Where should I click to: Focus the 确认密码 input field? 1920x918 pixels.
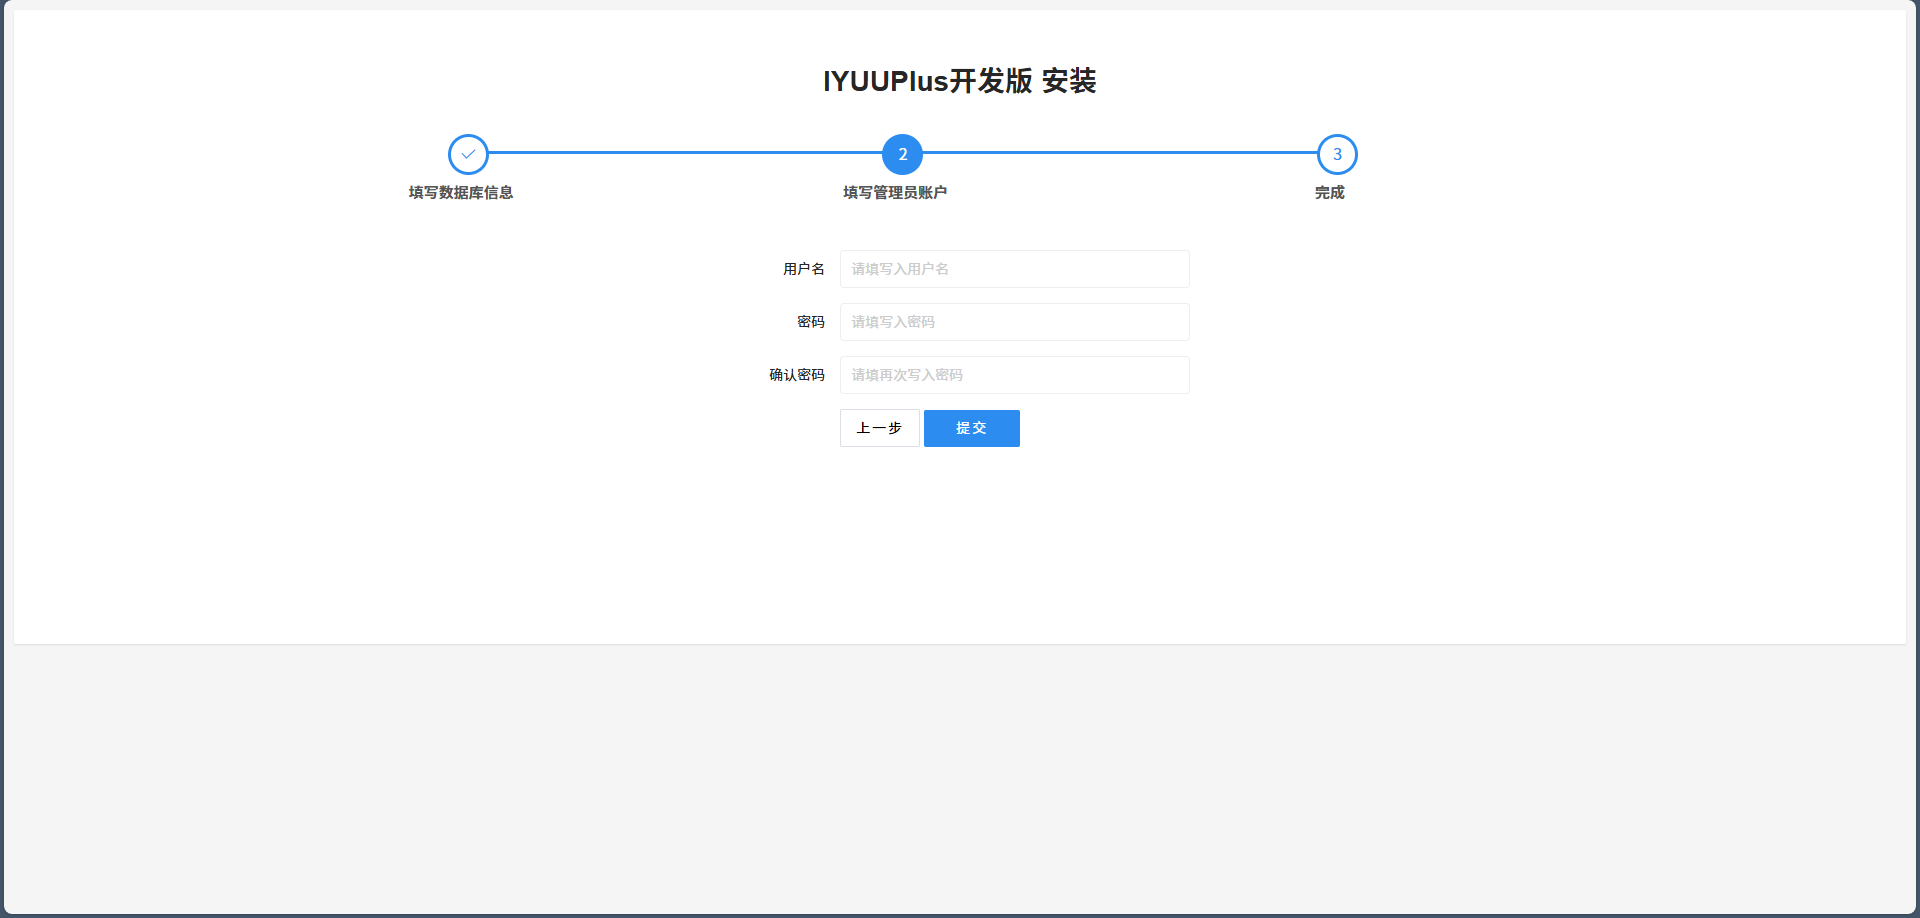tap(1014, 375)
